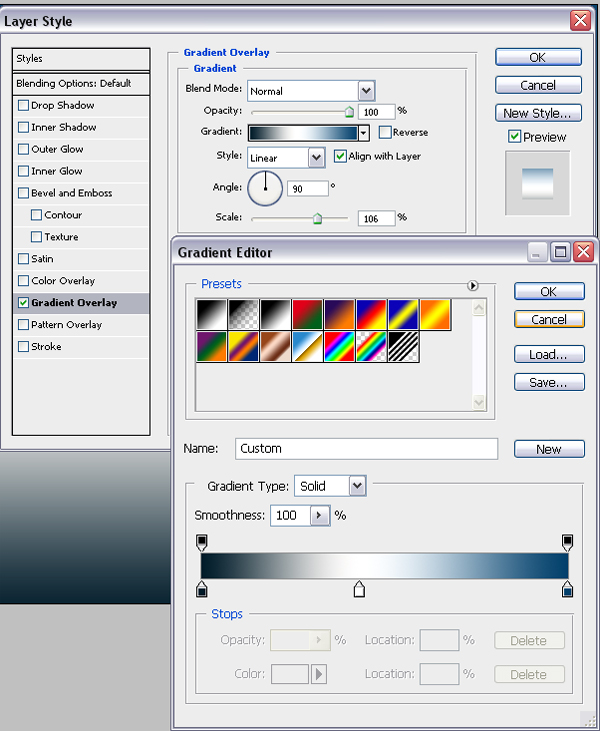
Task: Pick the blue-yellow-blue gradient preset
Action: pos(403,315)
